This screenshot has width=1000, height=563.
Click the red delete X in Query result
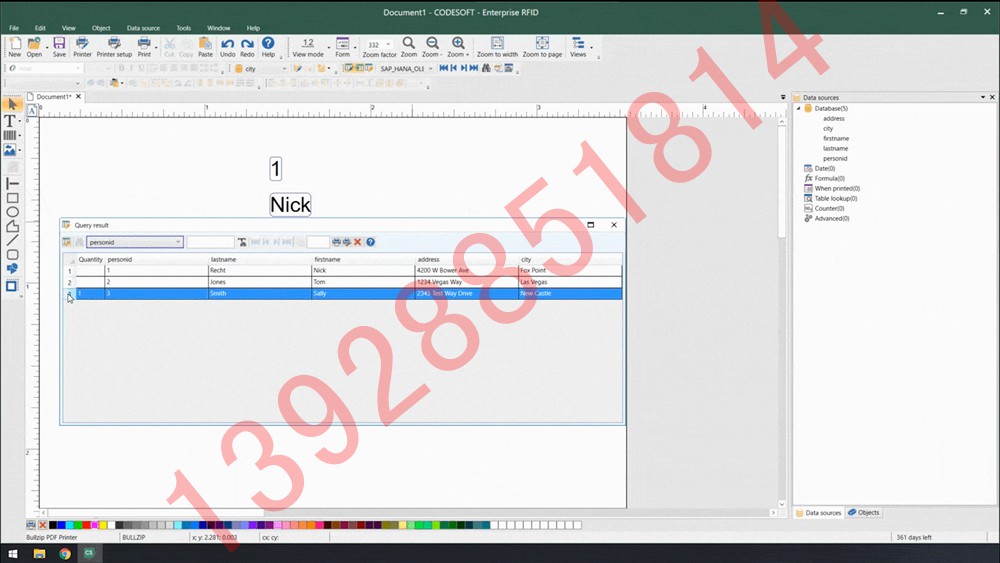click(358, 242)
